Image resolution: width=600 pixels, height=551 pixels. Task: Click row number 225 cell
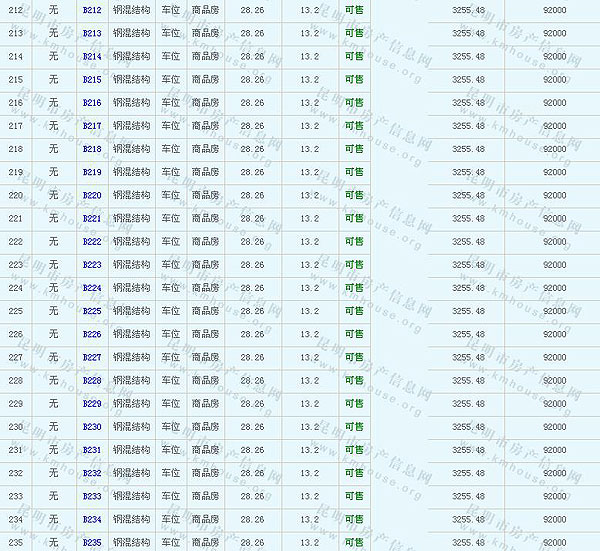point(15,311)
